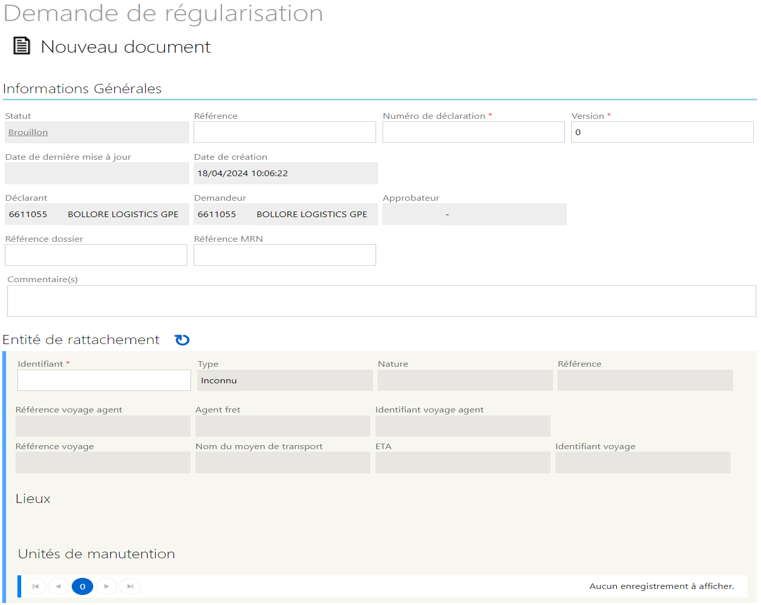Click the Version field showing 0

click(662, 132)
